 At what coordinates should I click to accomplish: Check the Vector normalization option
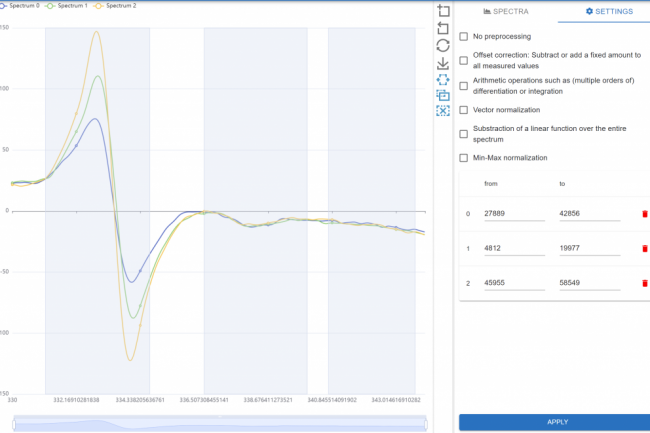(x=463, y=110)
